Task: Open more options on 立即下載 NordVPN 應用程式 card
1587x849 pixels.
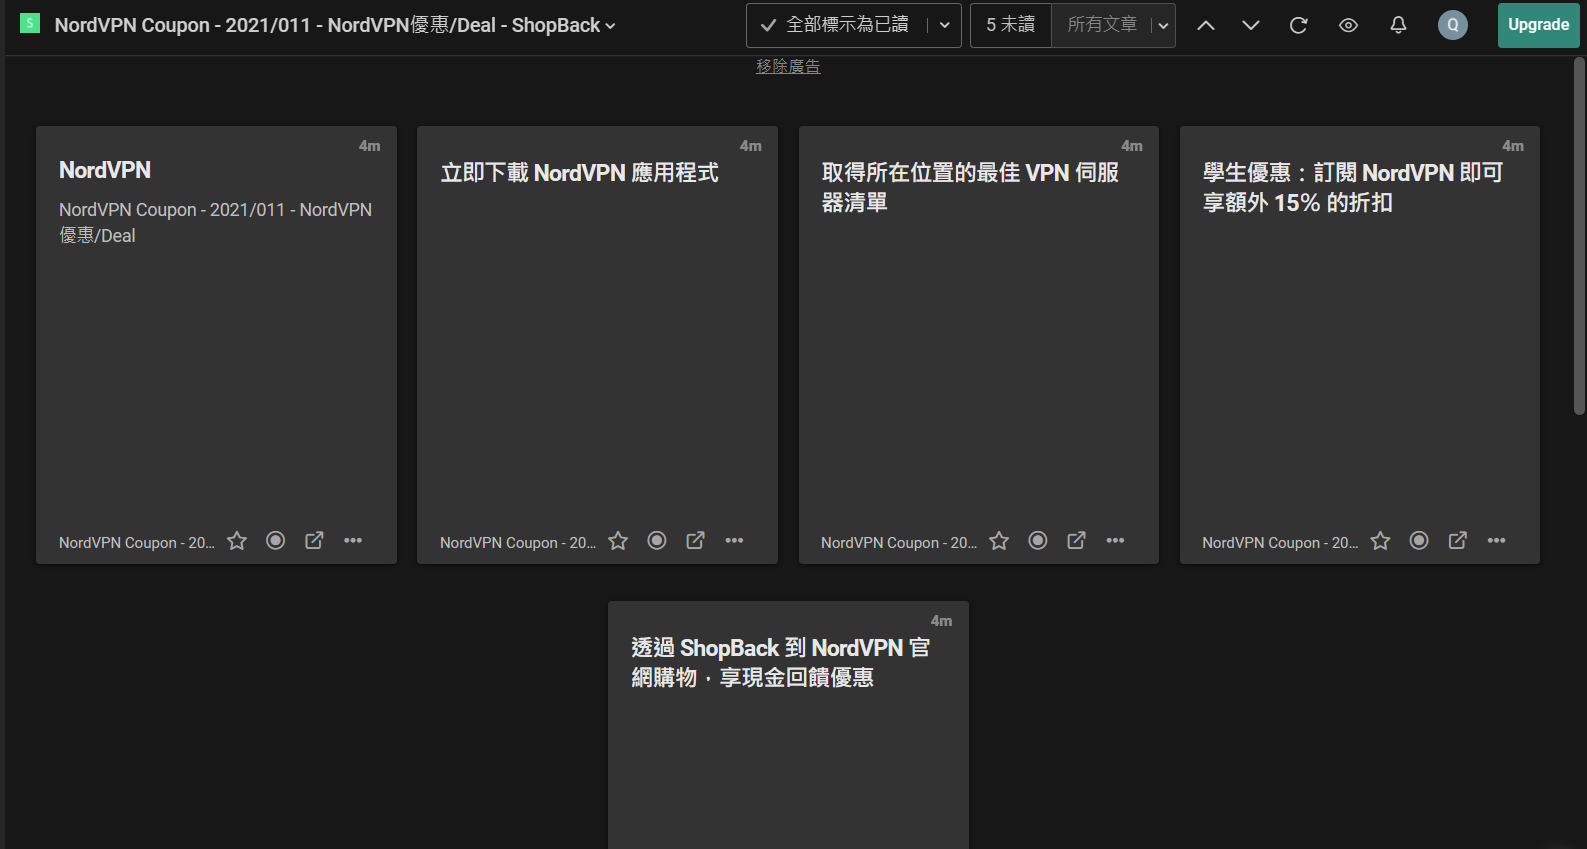Action: [734, 541]
